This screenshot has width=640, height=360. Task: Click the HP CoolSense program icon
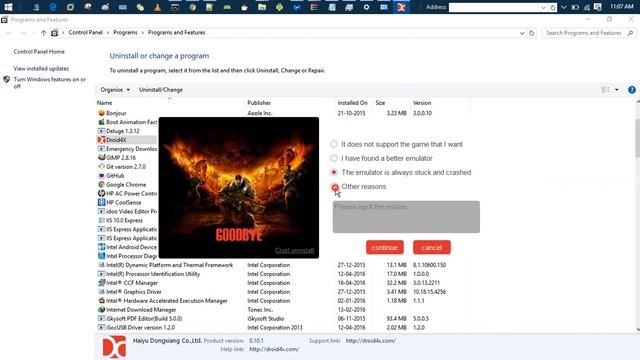(x=101, y=202)
